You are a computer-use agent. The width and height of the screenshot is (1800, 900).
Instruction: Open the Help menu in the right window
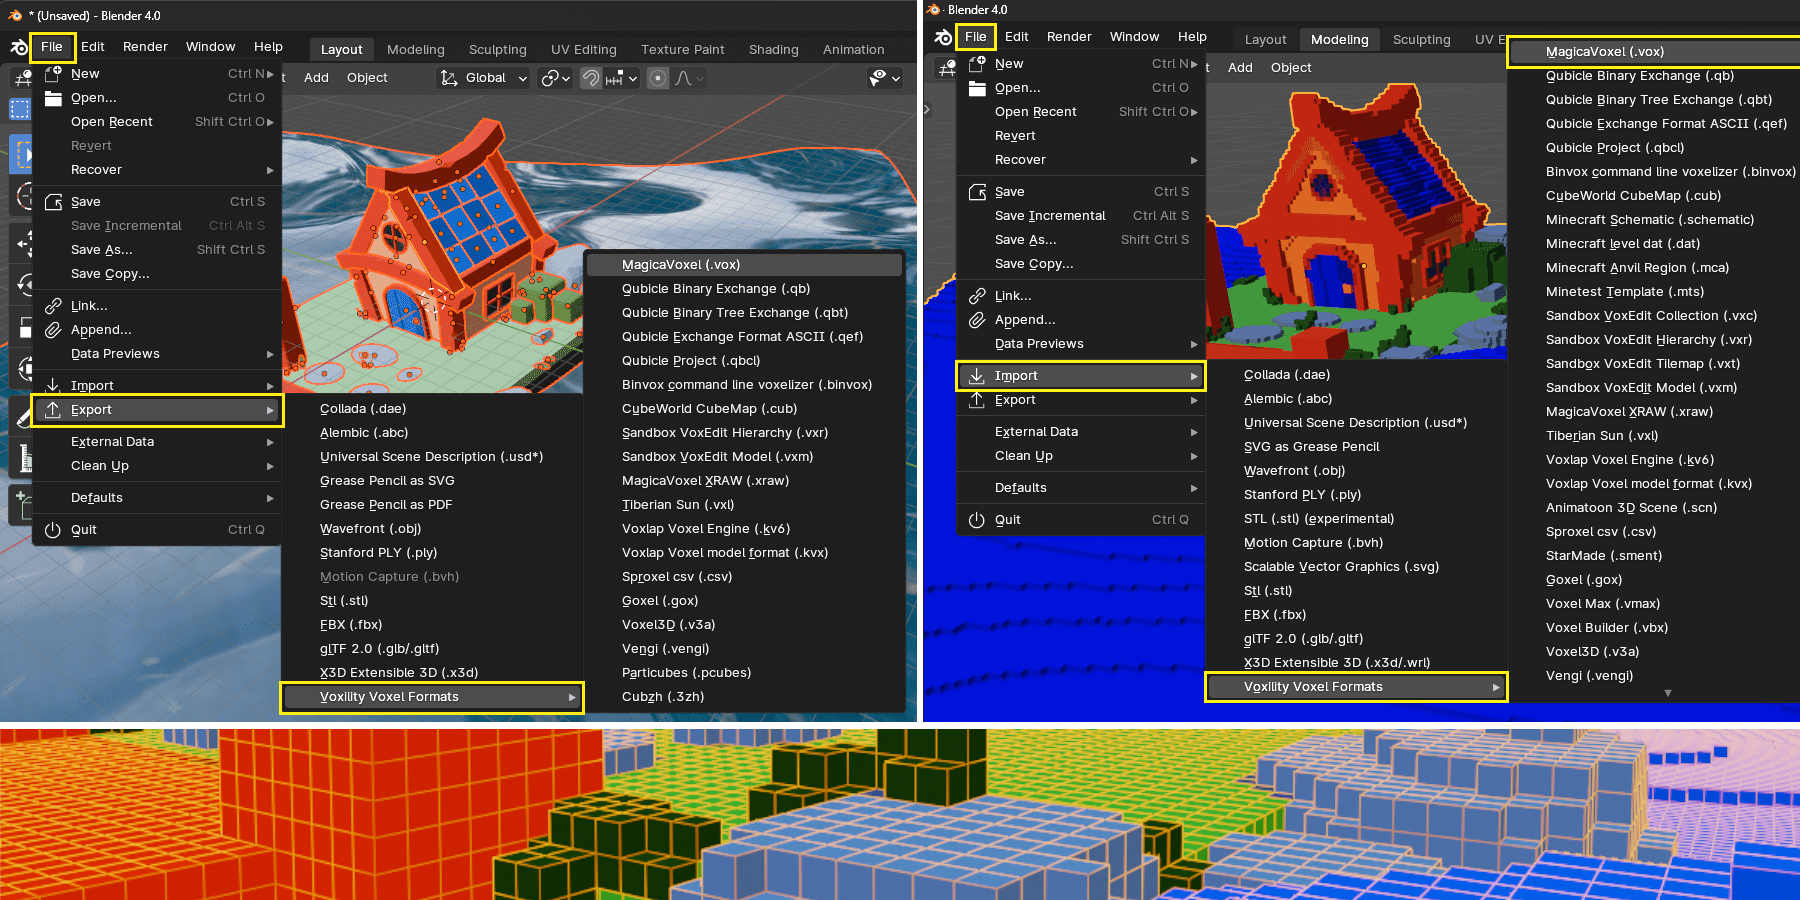pos(1192,37)
